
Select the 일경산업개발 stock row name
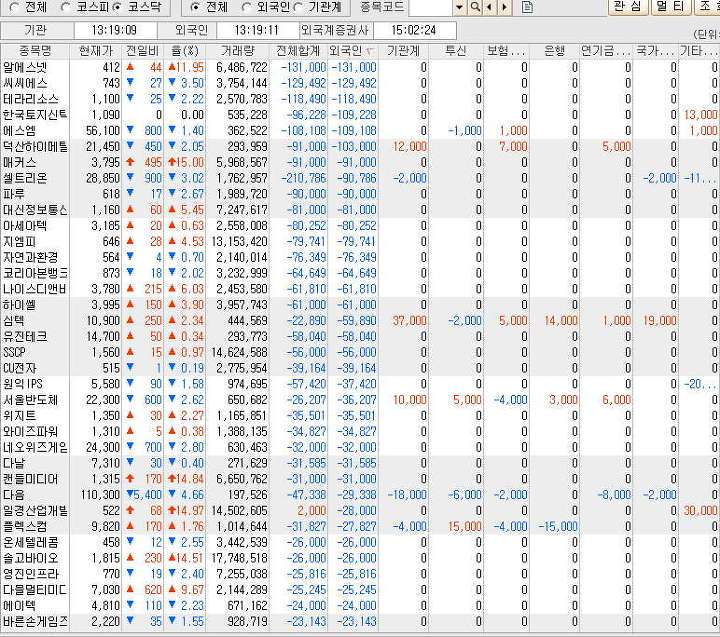[35, 511]
